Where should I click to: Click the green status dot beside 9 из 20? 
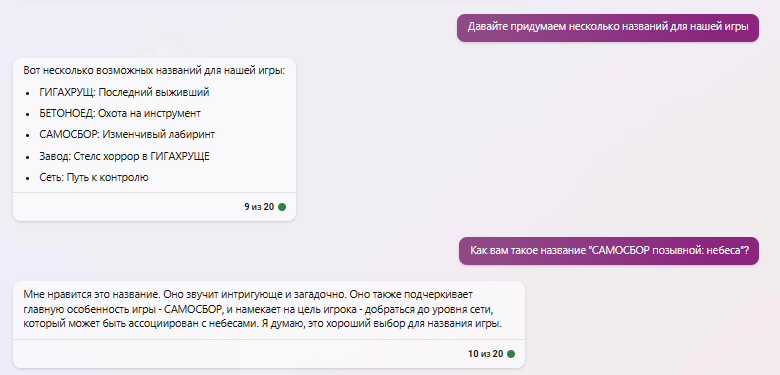[282, 207]
